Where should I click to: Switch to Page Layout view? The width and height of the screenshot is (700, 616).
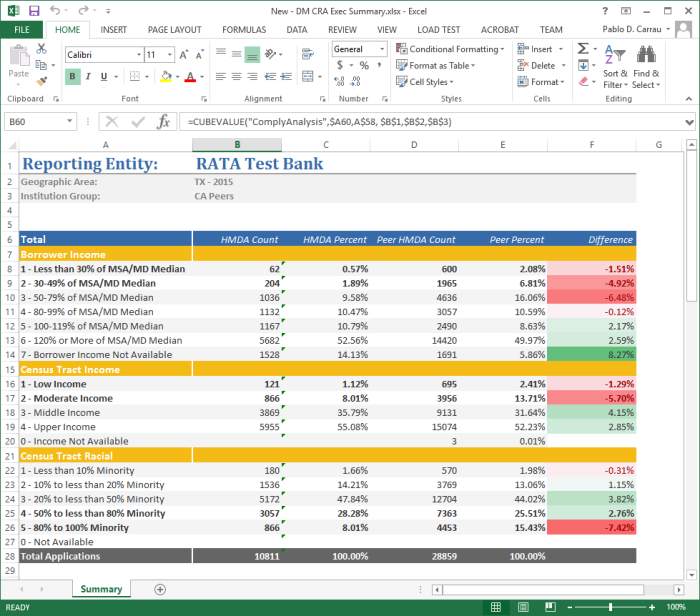523,607
